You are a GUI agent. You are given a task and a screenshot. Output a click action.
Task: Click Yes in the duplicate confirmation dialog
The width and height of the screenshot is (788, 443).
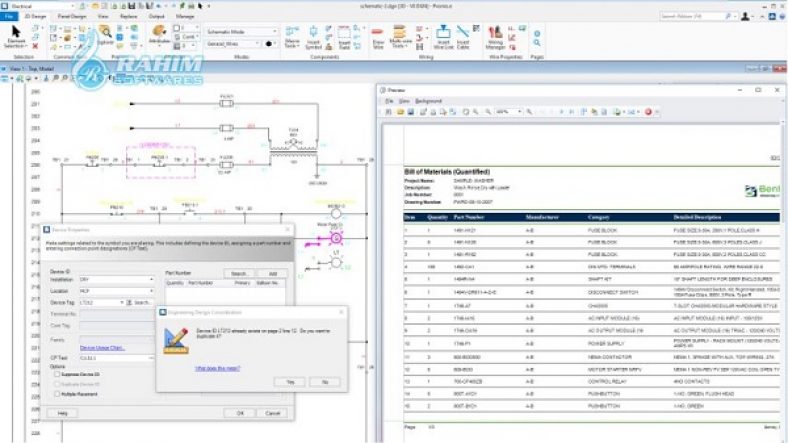click(290, 381)
